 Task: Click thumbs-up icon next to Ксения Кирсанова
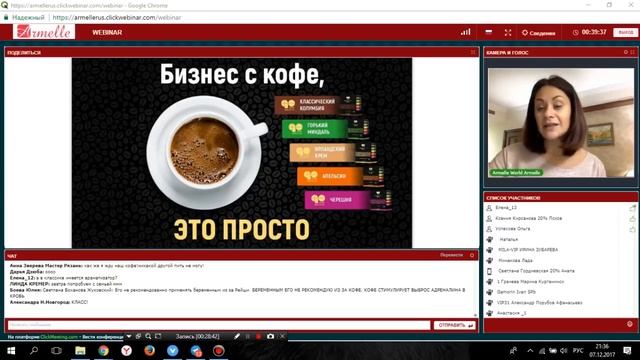tap(632, 219)
